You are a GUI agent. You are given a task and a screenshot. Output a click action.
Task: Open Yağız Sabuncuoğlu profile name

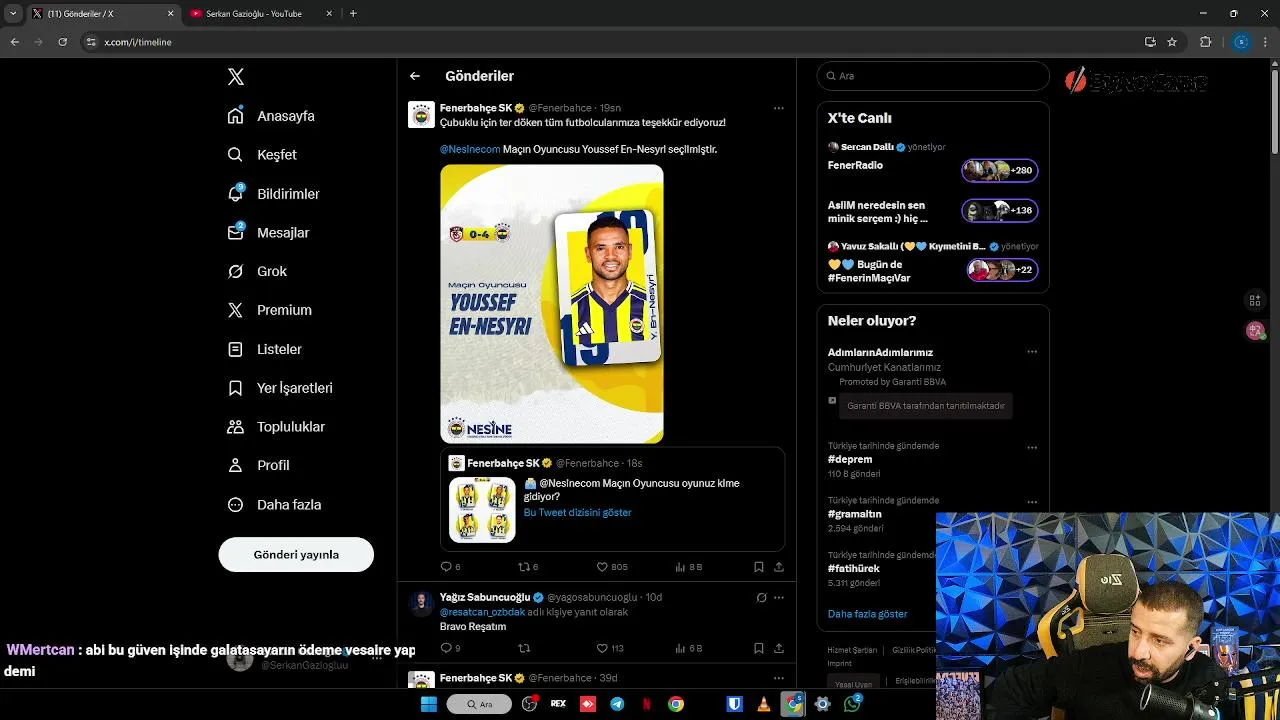tap(485, 597)
